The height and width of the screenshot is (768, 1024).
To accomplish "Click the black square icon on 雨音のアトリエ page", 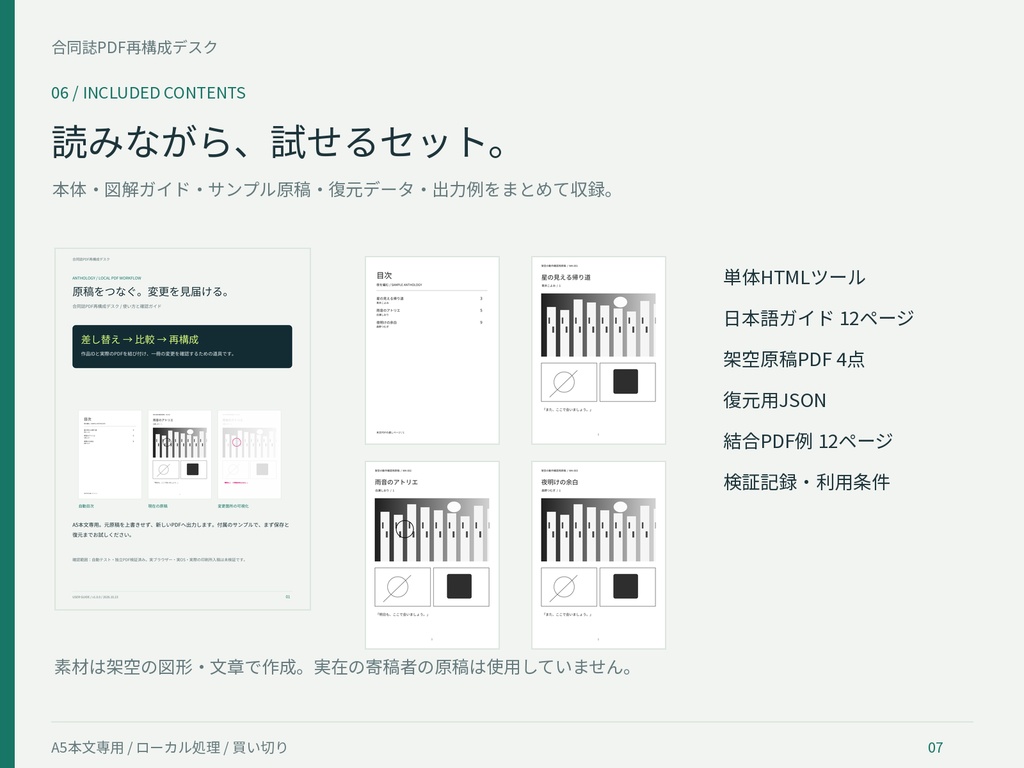I will 460,587.
